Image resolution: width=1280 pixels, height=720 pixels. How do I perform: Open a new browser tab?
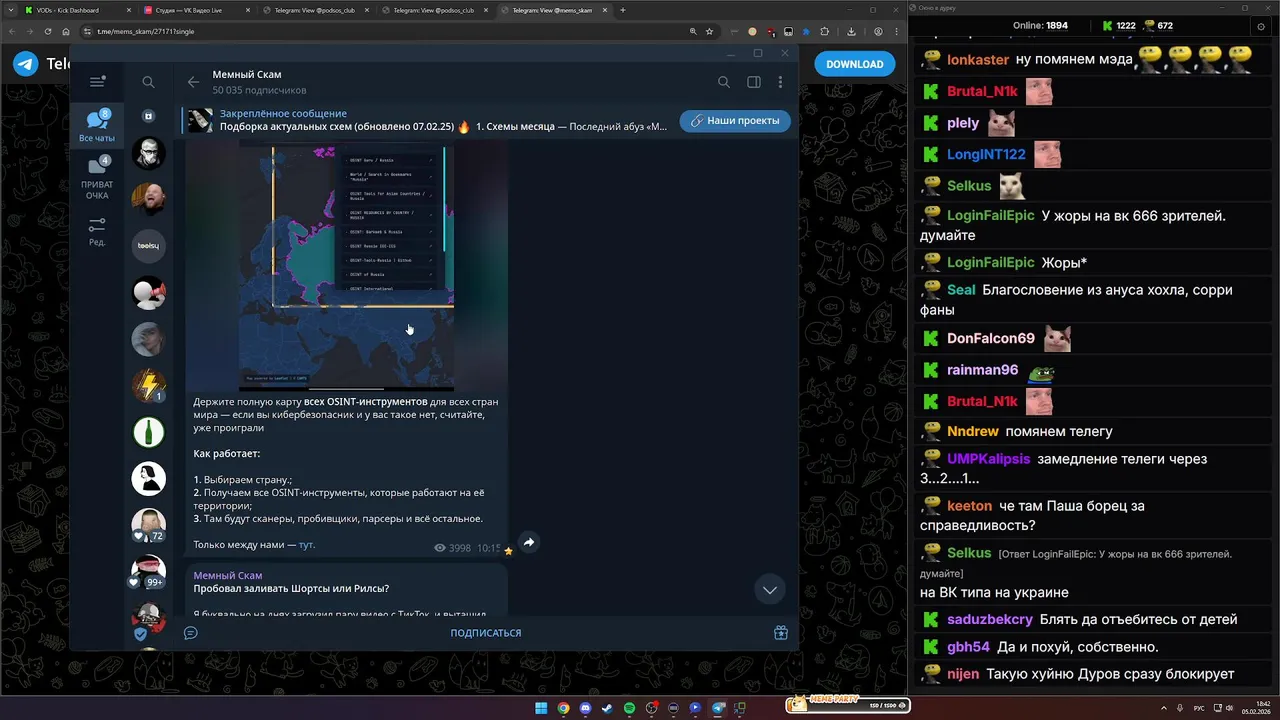[x=623, y=10]
